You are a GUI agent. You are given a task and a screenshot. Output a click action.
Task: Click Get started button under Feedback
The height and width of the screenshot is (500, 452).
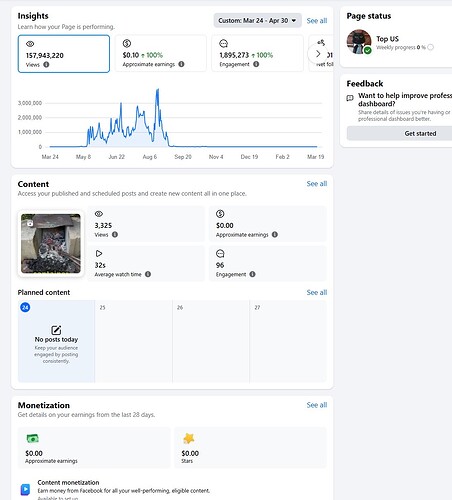(x=399, y=133)
